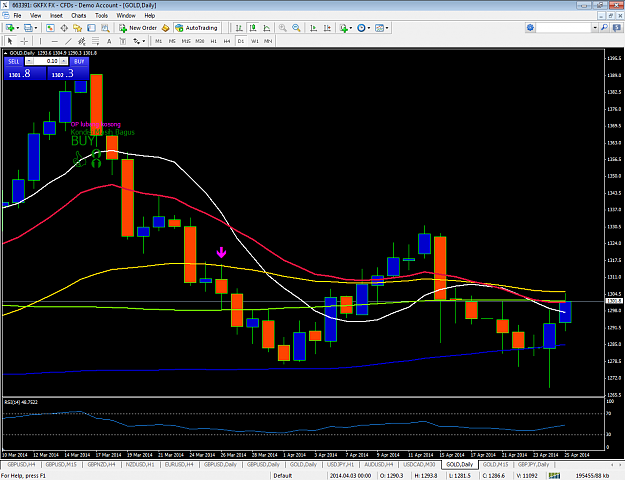Expand the New Chart dropdown arrow
The image size is (625, 480).
click(18, 28)
